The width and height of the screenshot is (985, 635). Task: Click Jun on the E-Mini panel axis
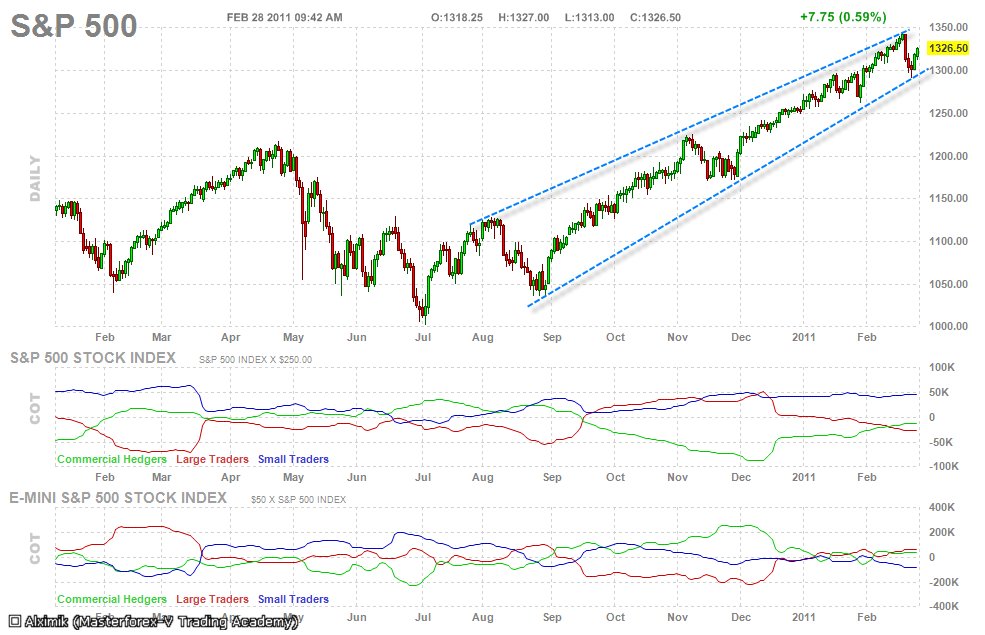pos(357,617)
